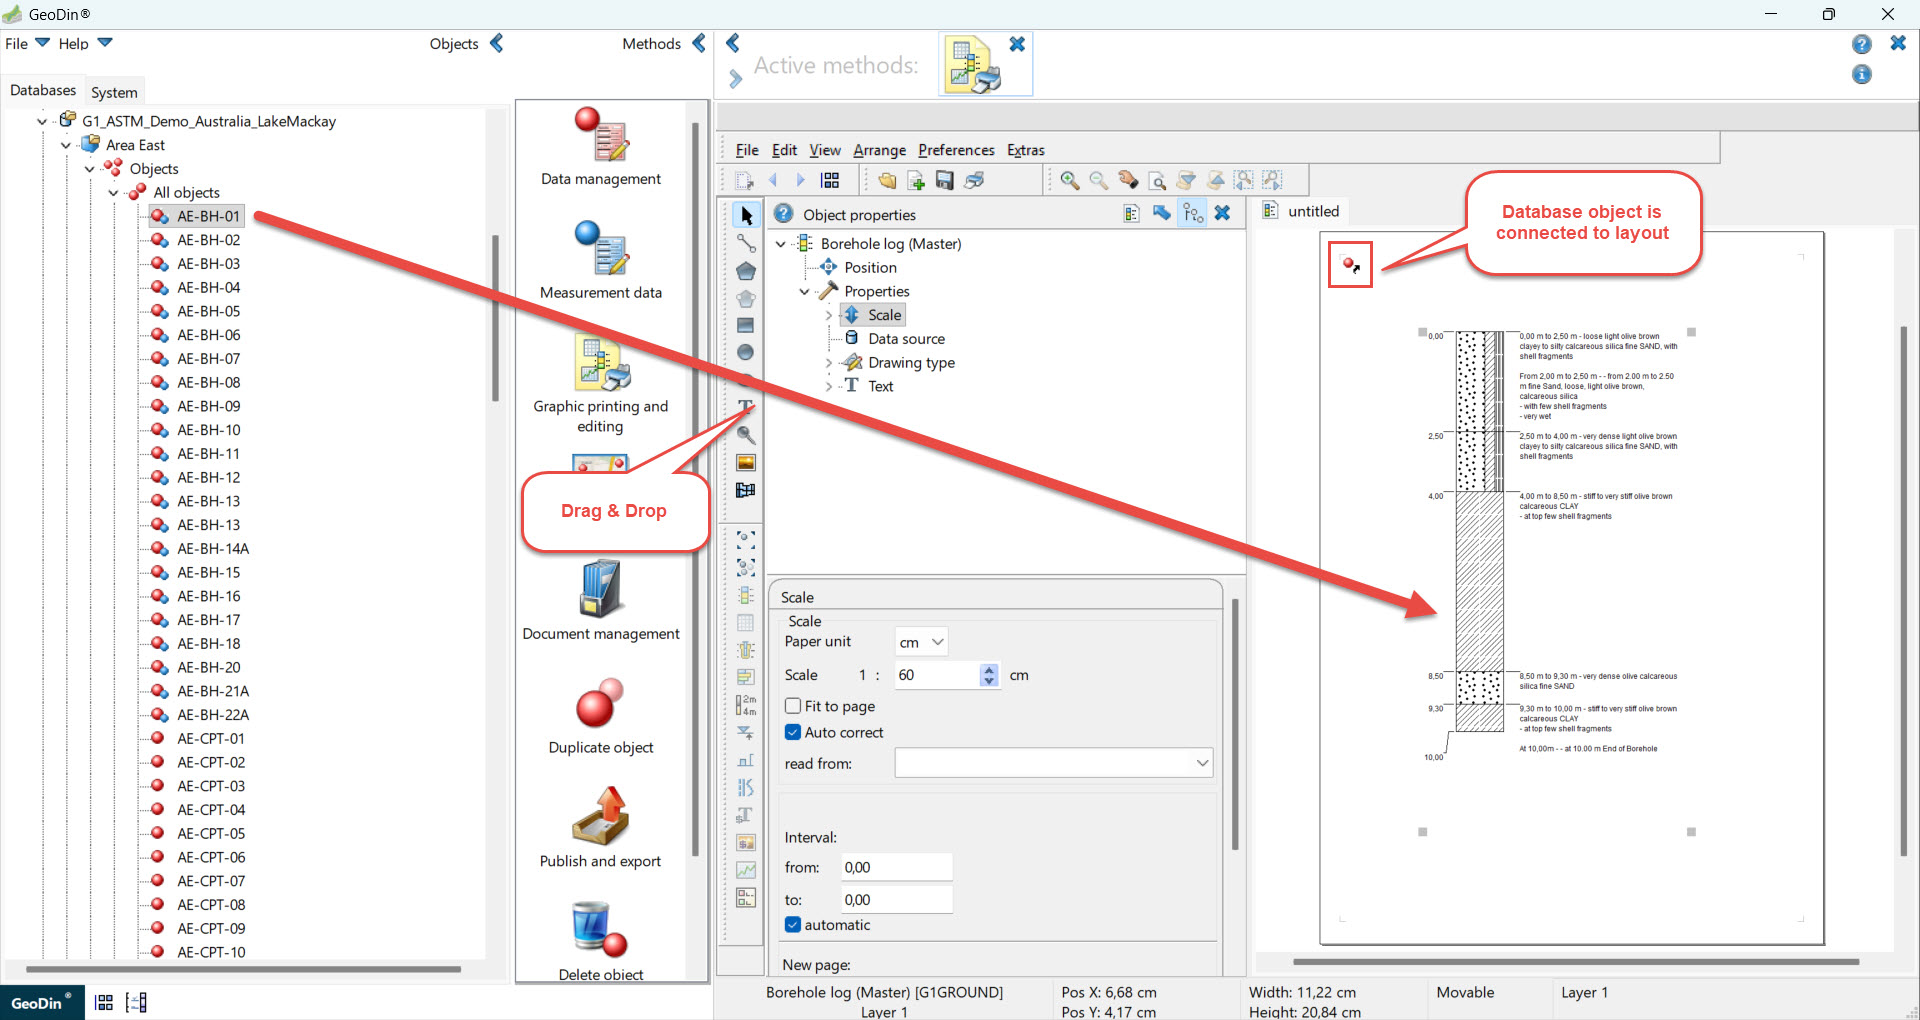This screenshot has width=1920, height=1020.
Task: Select the rectangle drawing tool
Action: [746, 326]
